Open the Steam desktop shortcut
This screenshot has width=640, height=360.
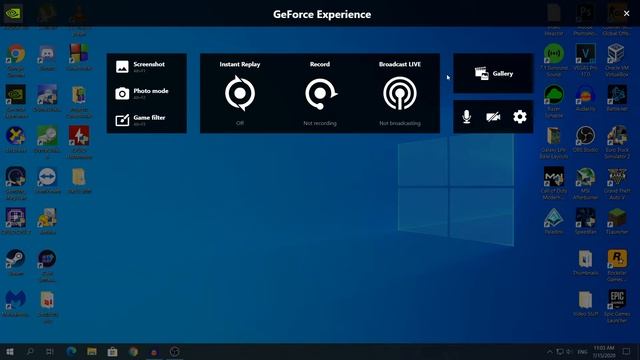pyautogui.click(x=16, y=263)
